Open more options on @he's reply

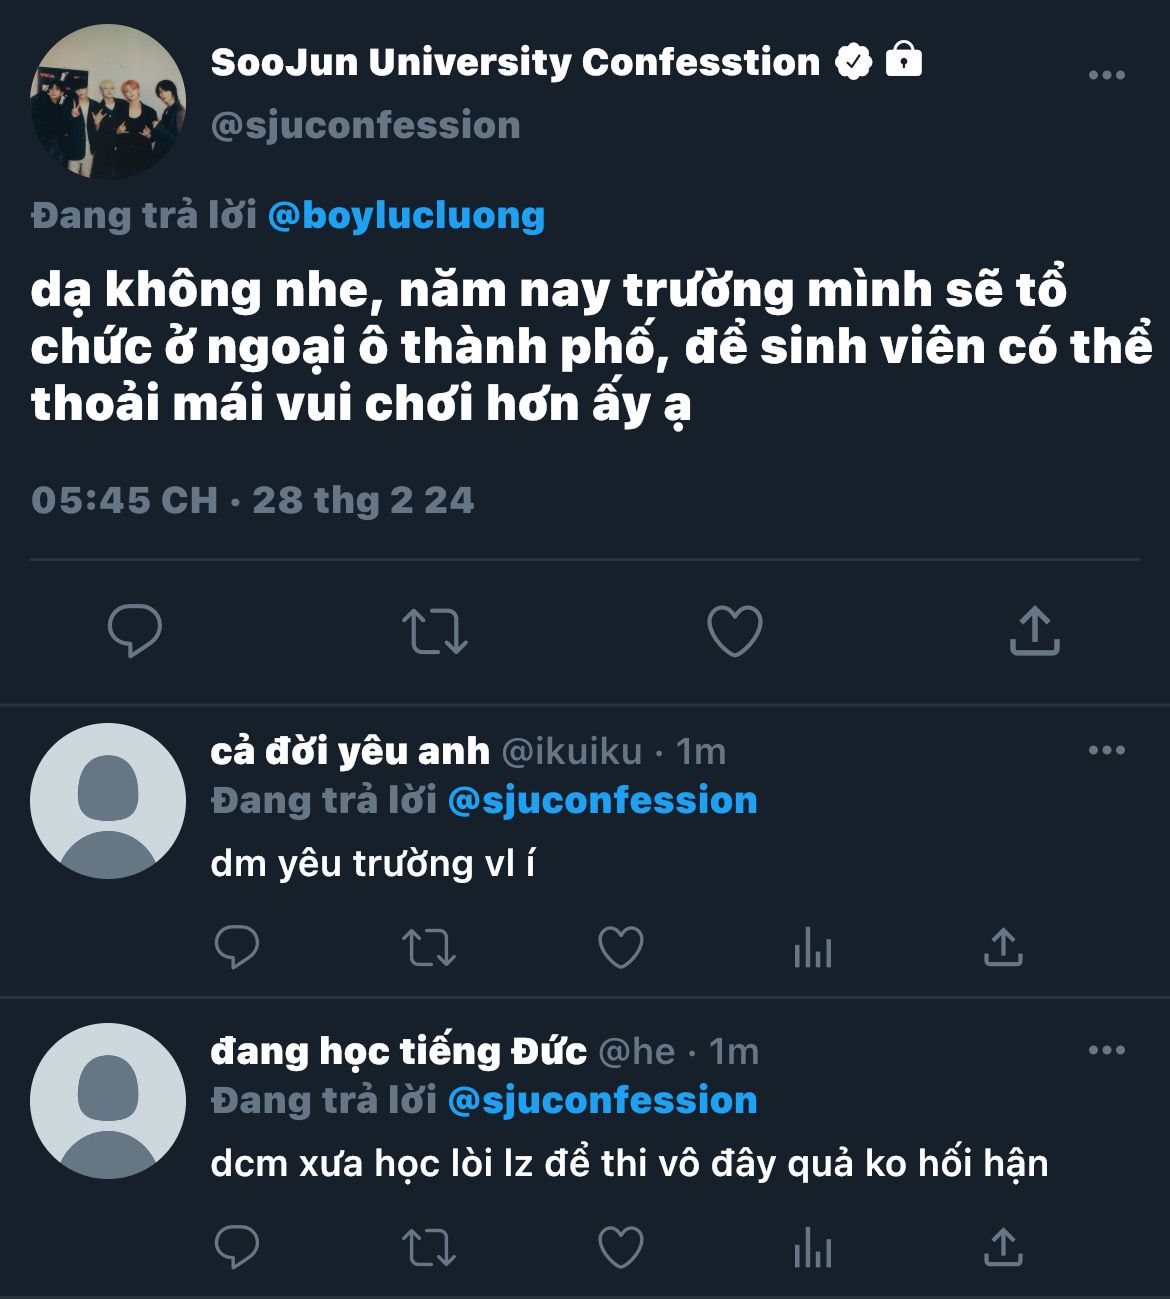tap(1106, 1050)
